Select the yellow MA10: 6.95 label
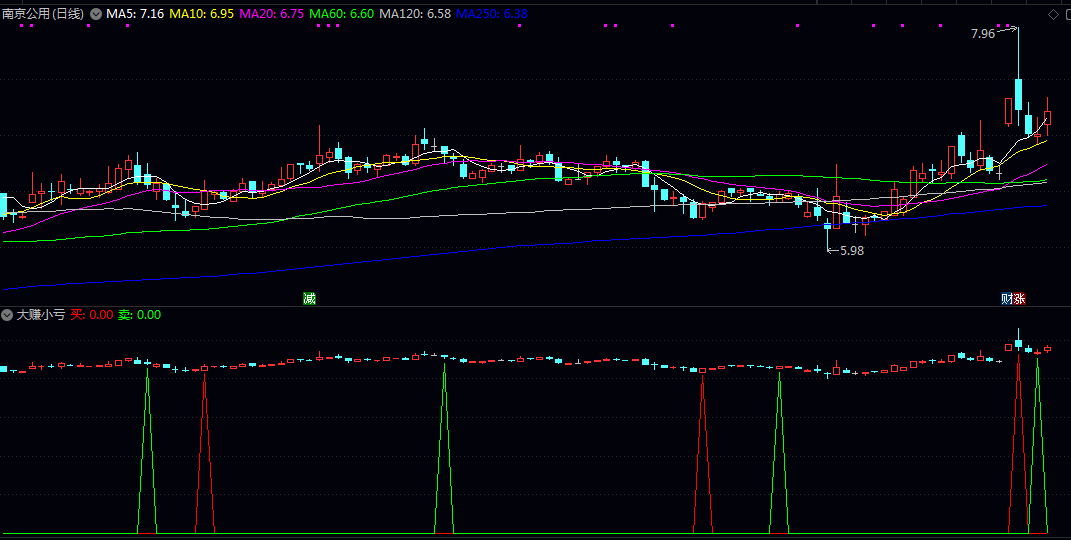 point(201,15)
